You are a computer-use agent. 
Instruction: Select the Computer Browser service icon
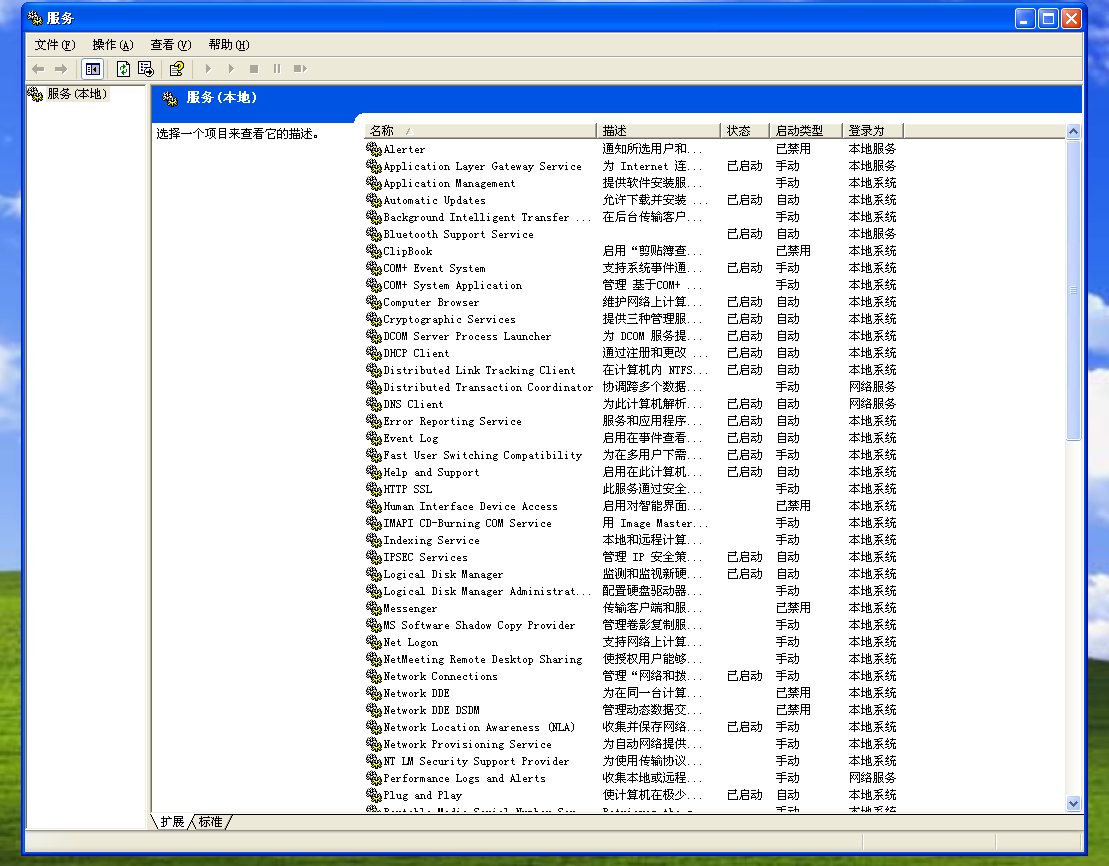click(373, 301)
